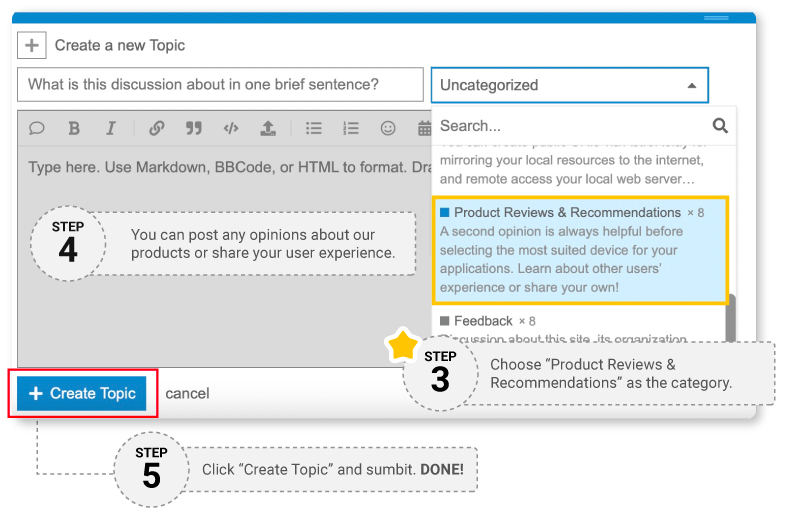
Task: Click the speech bubble whisper icon
Action: pyautogui.click(x=37, y=128)
